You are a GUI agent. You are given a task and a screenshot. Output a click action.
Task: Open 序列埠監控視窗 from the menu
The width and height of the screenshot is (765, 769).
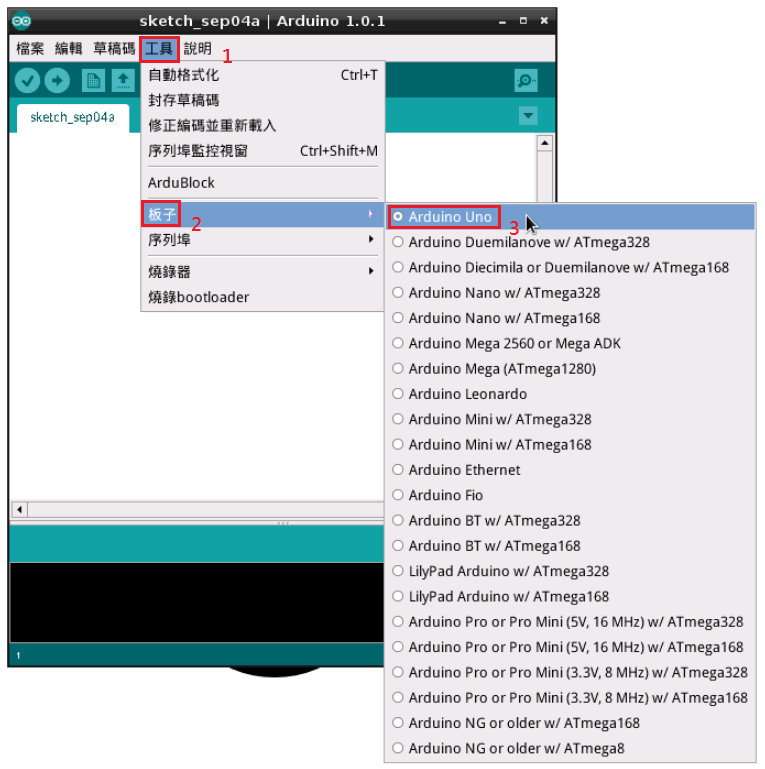pyautogui.click(x=262, y=151)
